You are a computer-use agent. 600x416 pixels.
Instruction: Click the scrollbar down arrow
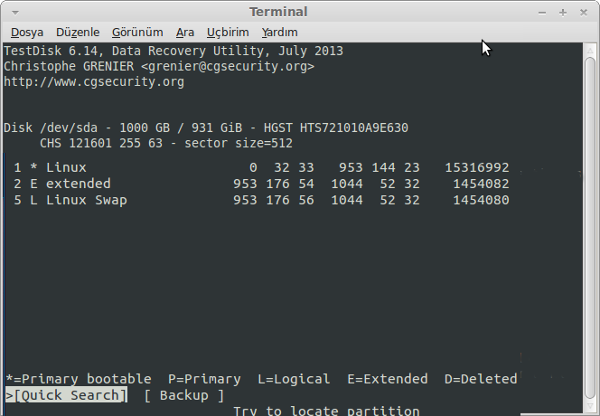pos(590,406)
